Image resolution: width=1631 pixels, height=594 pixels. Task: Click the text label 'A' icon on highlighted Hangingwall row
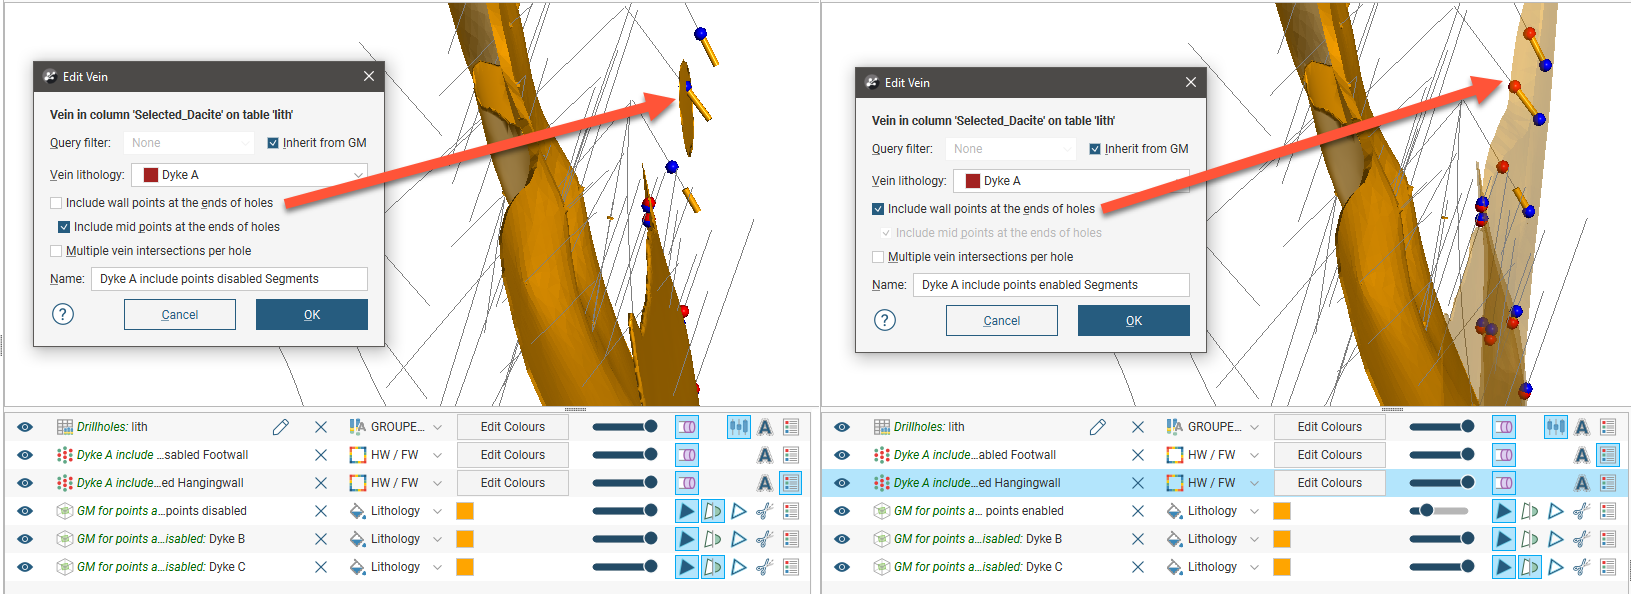pos(1582,483)
